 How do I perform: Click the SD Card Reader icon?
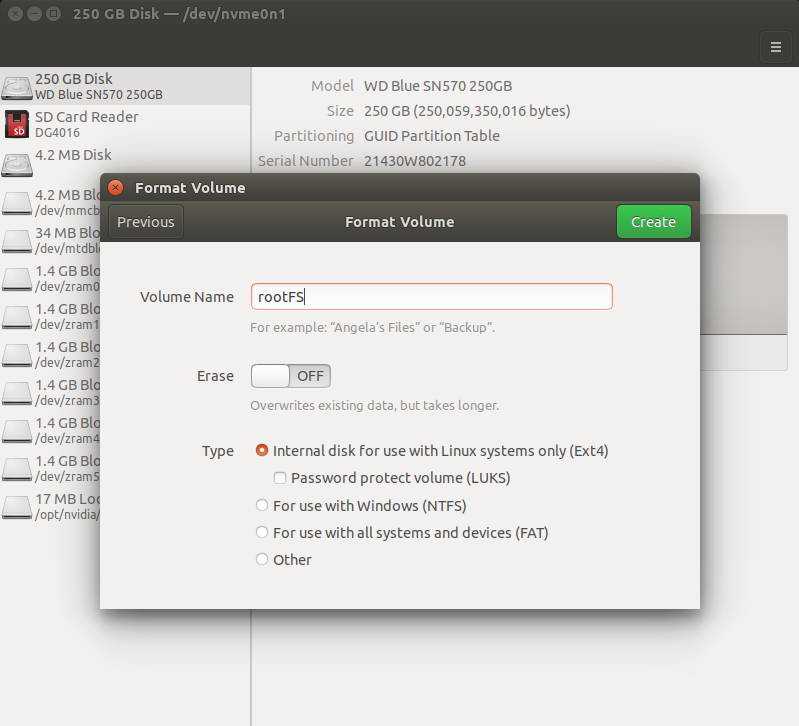17,124
